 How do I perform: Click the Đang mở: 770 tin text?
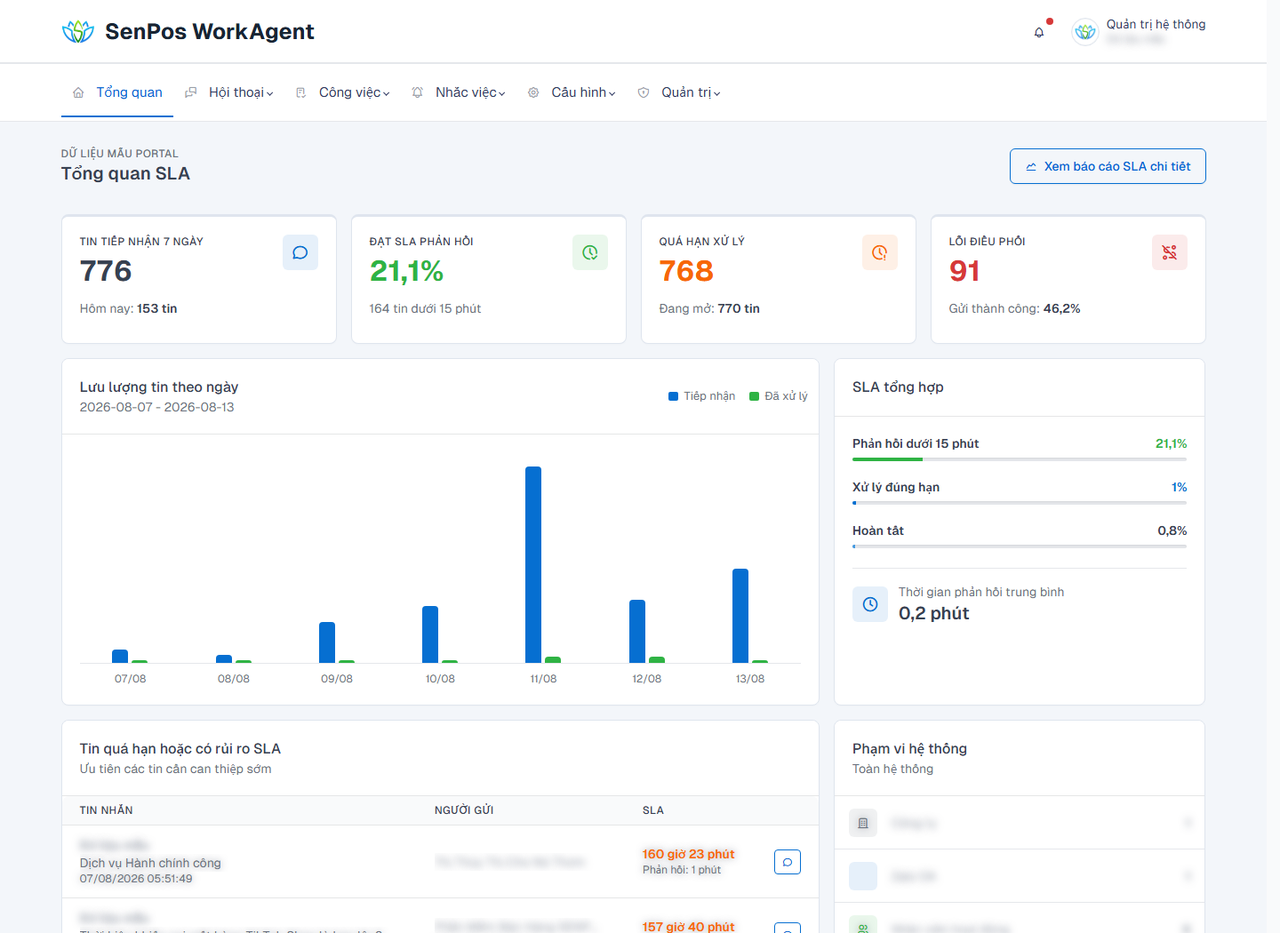(709, 309)
